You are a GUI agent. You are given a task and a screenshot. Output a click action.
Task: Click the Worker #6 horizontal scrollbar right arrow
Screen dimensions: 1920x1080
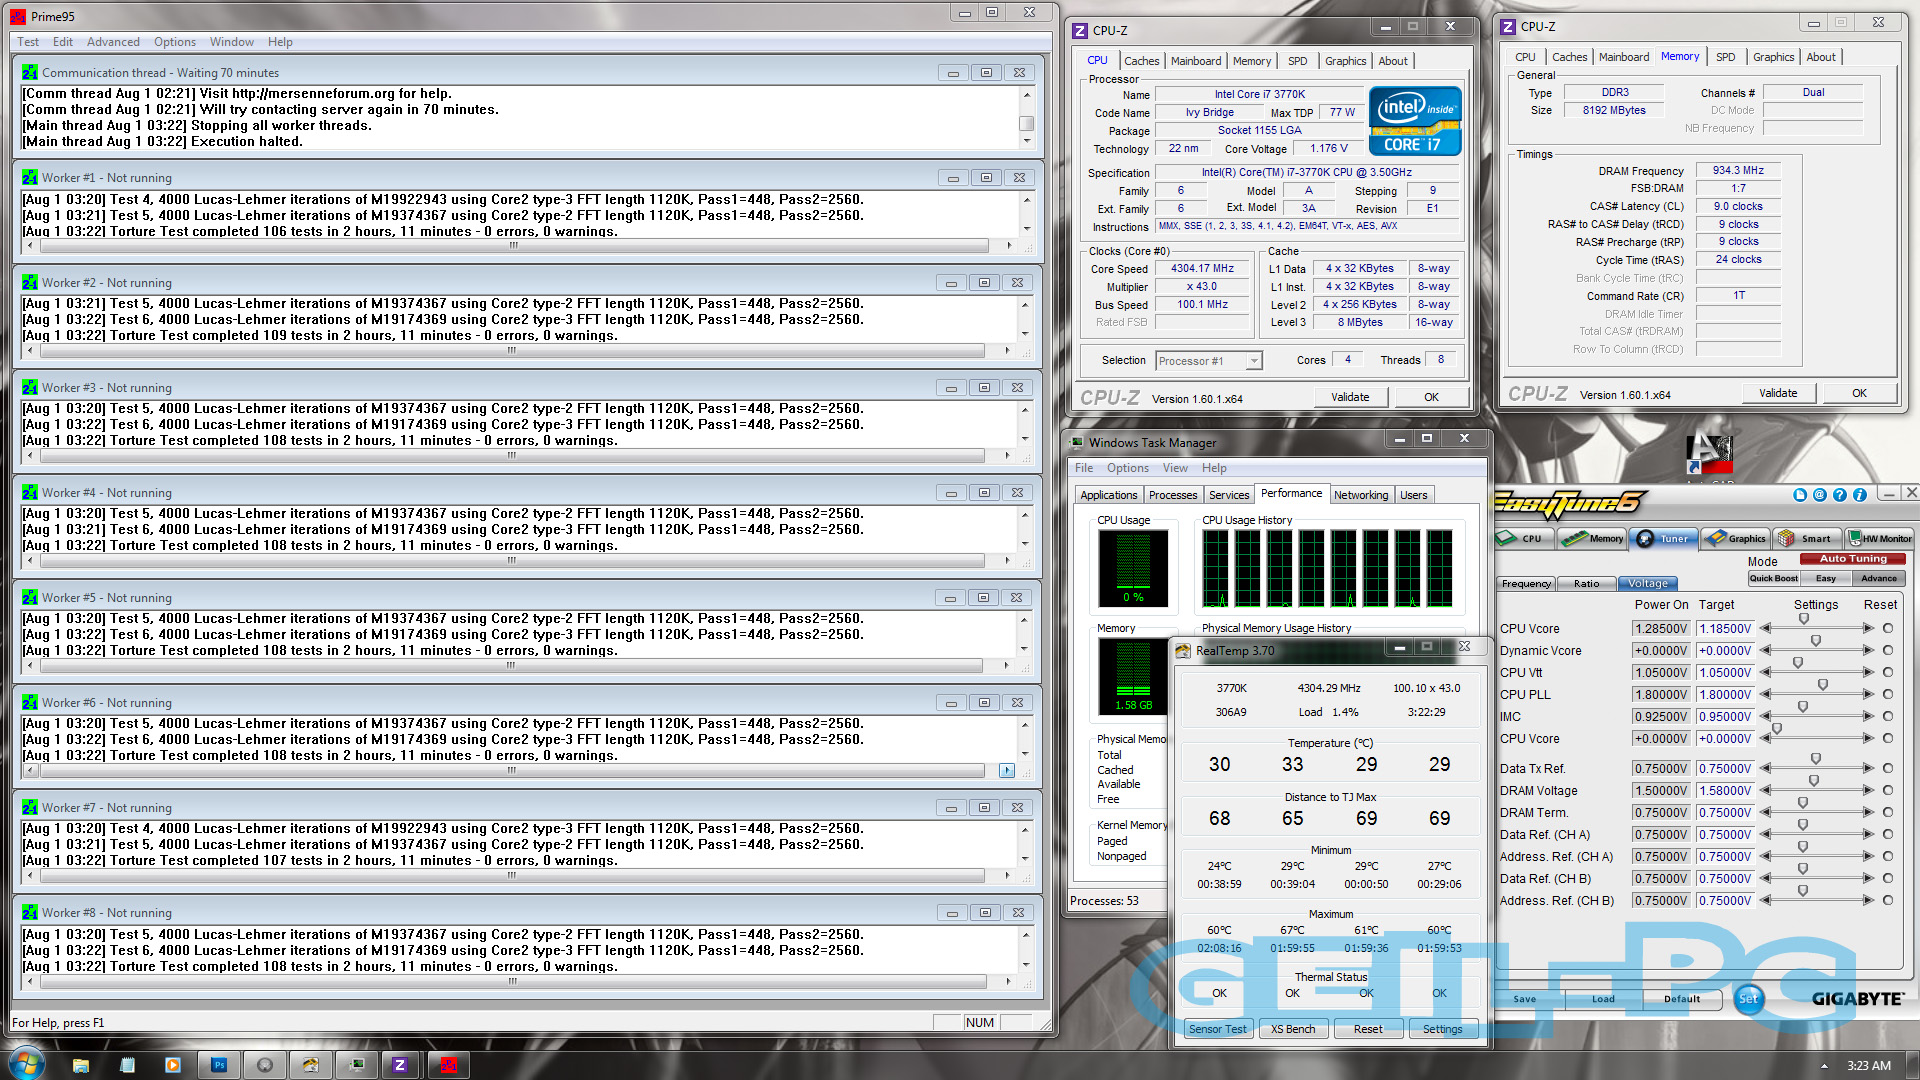[x=1006, y=771]
